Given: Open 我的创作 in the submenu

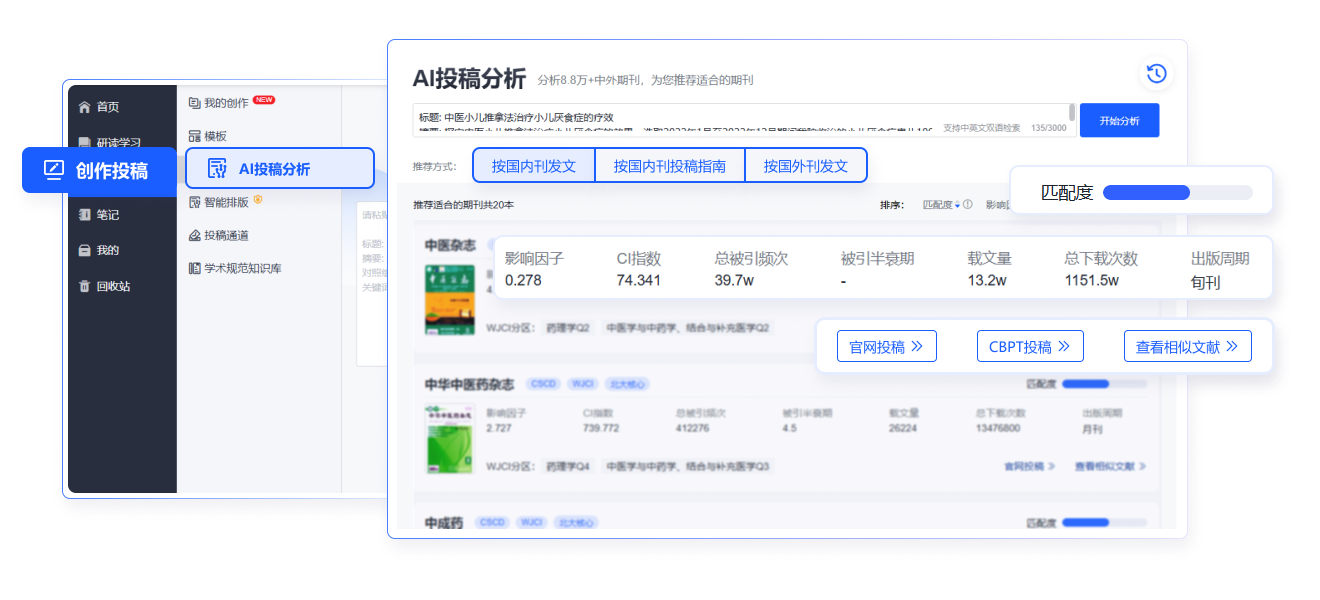Looking at the screenshot, I should (225, 102).
